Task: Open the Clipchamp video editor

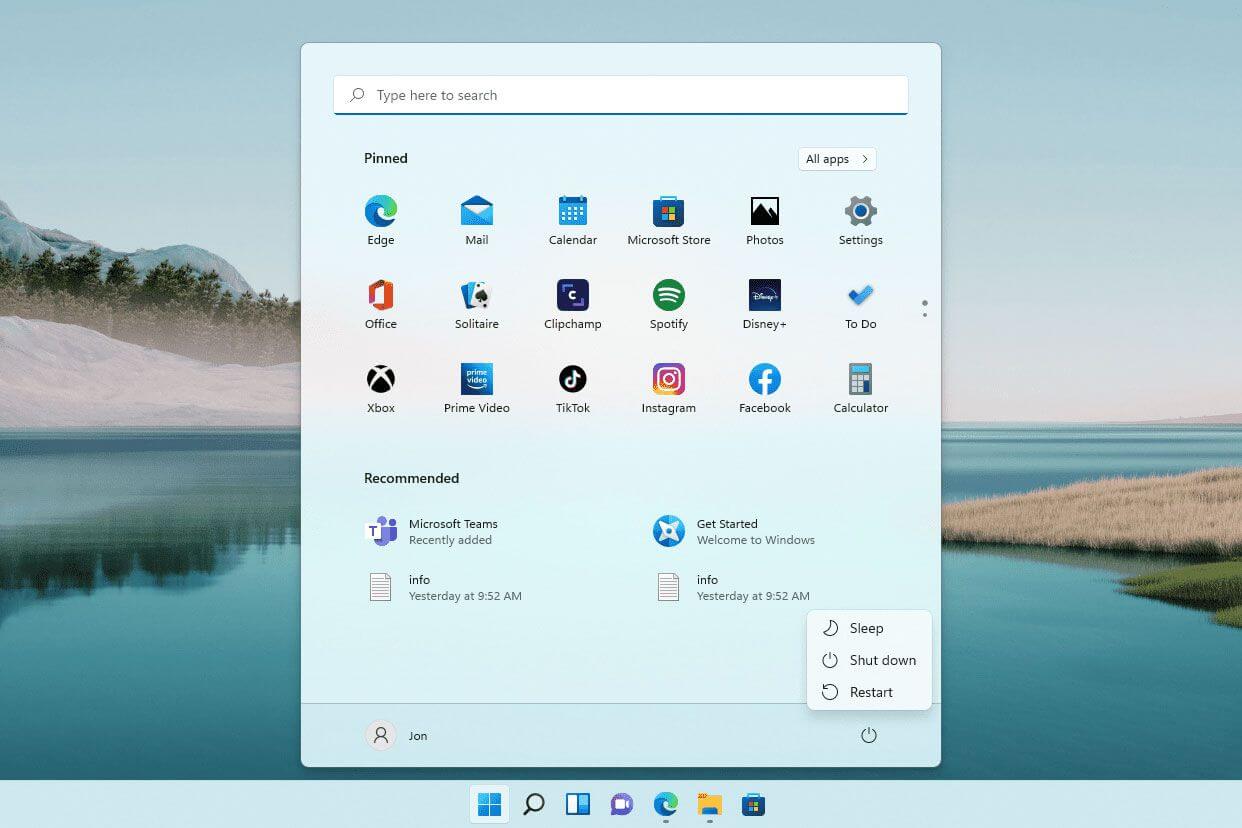Action: (x=572, y=297)
